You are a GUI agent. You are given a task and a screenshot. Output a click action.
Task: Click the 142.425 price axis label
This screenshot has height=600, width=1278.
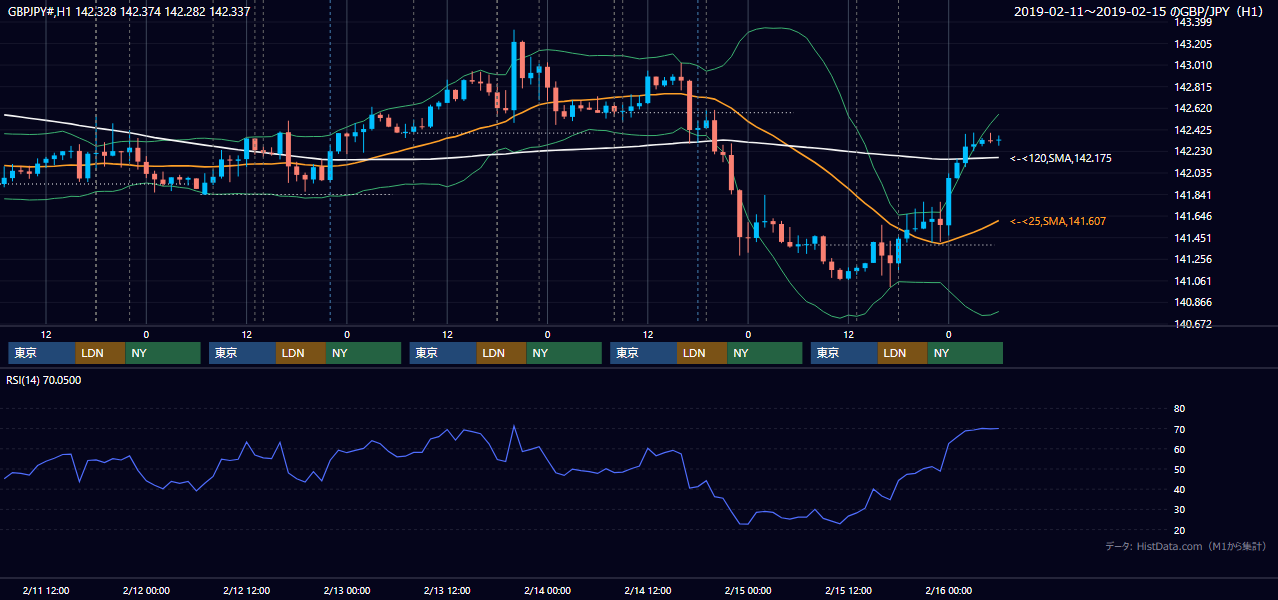click(1192, 130)
